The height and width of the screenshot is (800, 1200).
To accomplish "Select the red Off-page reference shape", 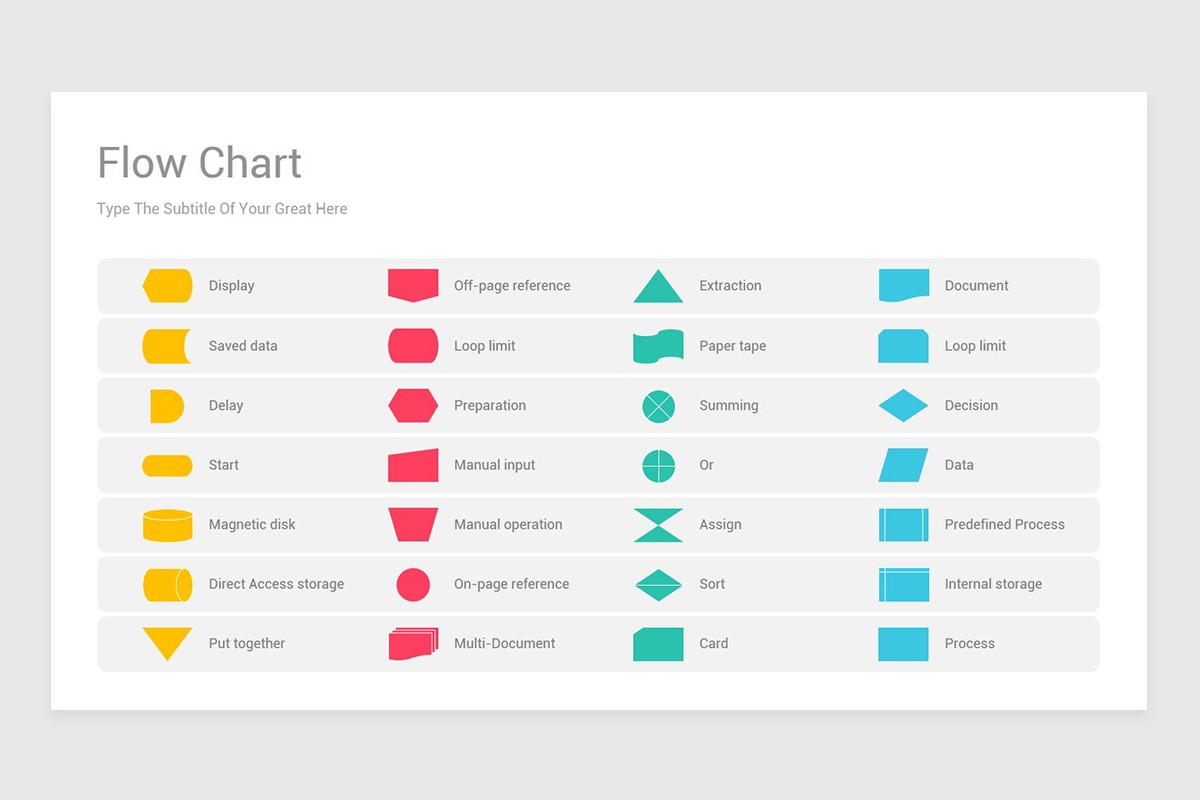I will 413,285.
